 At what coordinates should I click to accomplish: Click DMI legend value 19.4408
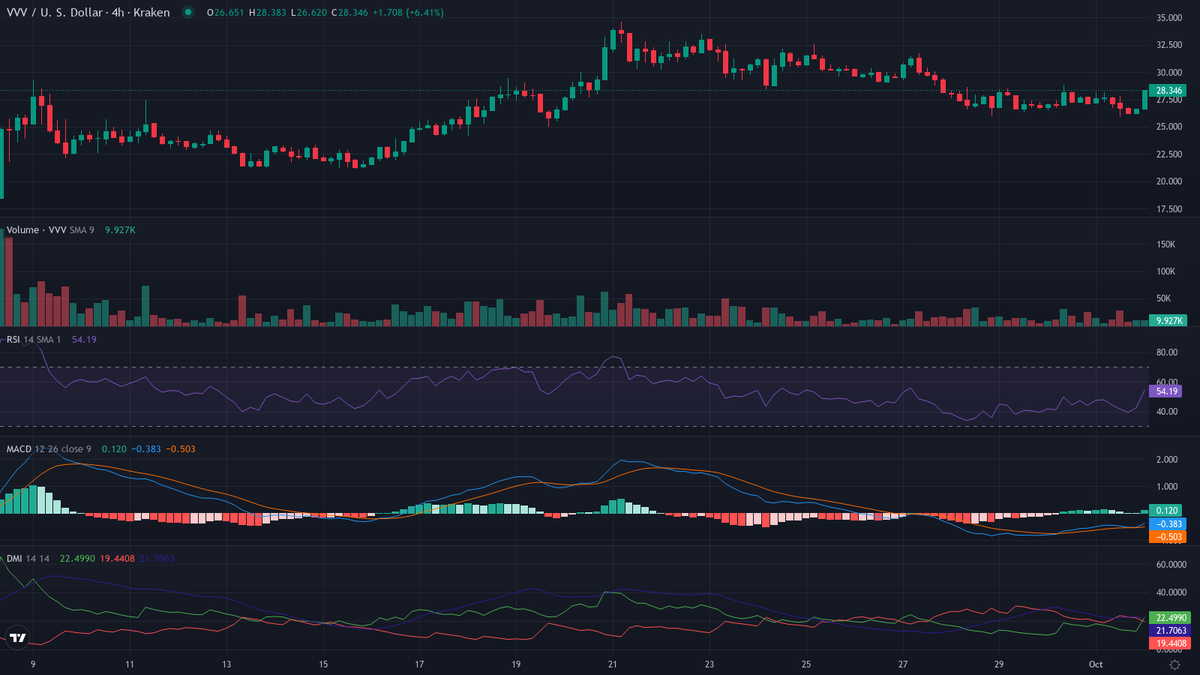[x=116, y=558]
